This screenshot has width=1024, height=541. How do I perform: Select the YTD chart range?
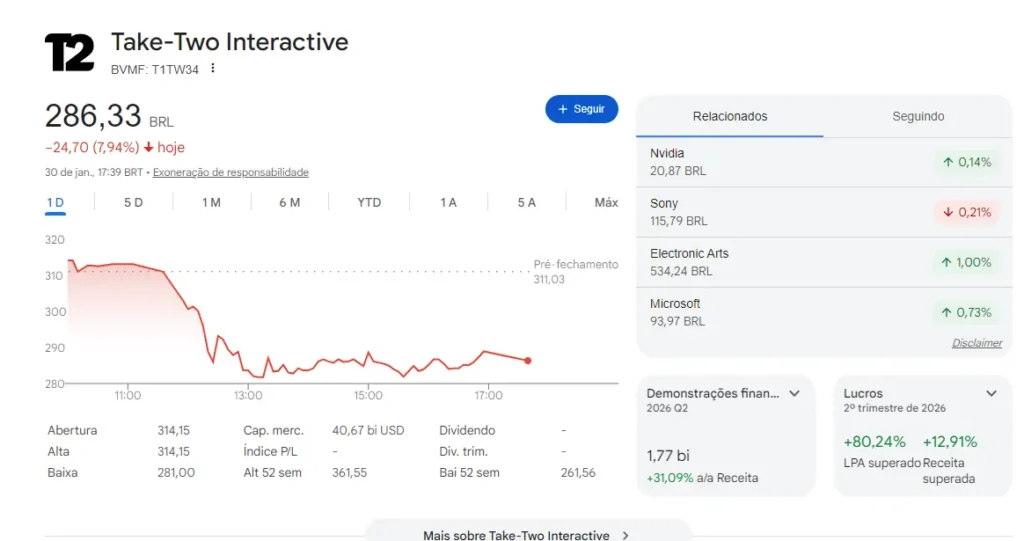tap(369, 203)
